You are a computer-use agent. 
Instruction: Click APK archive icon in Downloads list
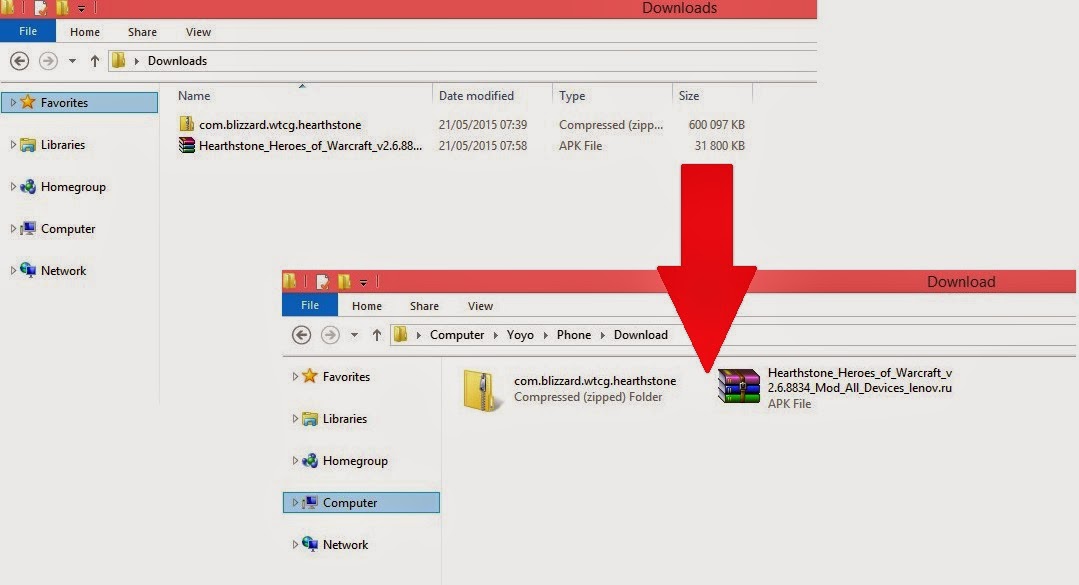[186, 145]
